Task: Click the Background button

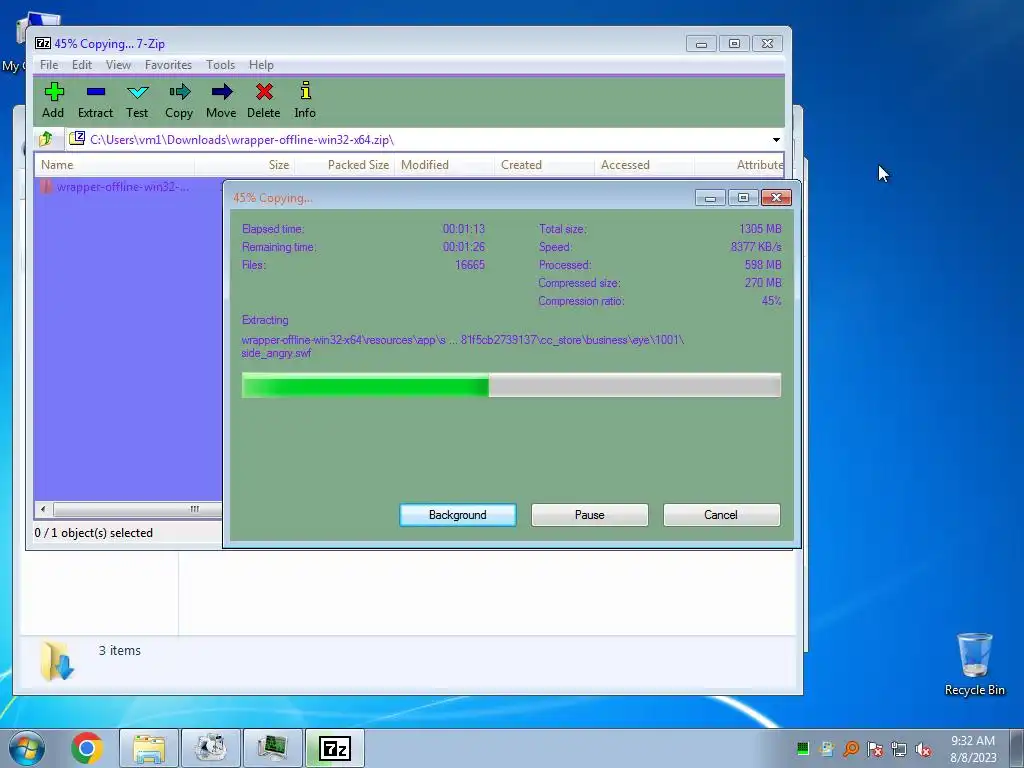Action: (x=458, y=515)
